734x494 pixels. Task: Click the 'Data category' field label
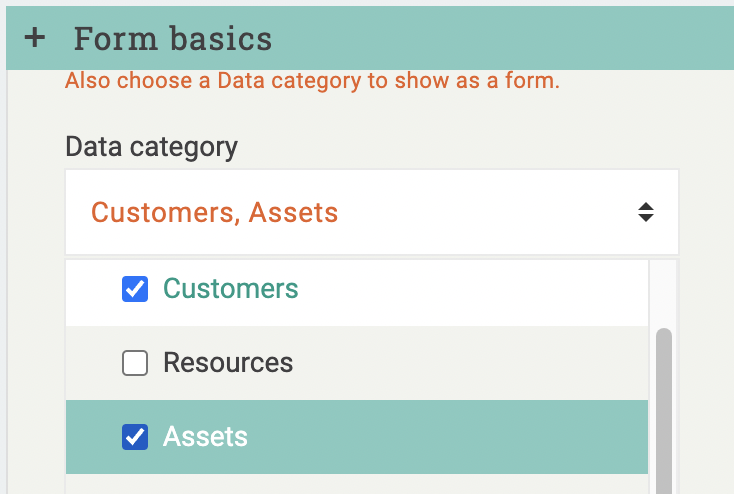coord(151,147)
